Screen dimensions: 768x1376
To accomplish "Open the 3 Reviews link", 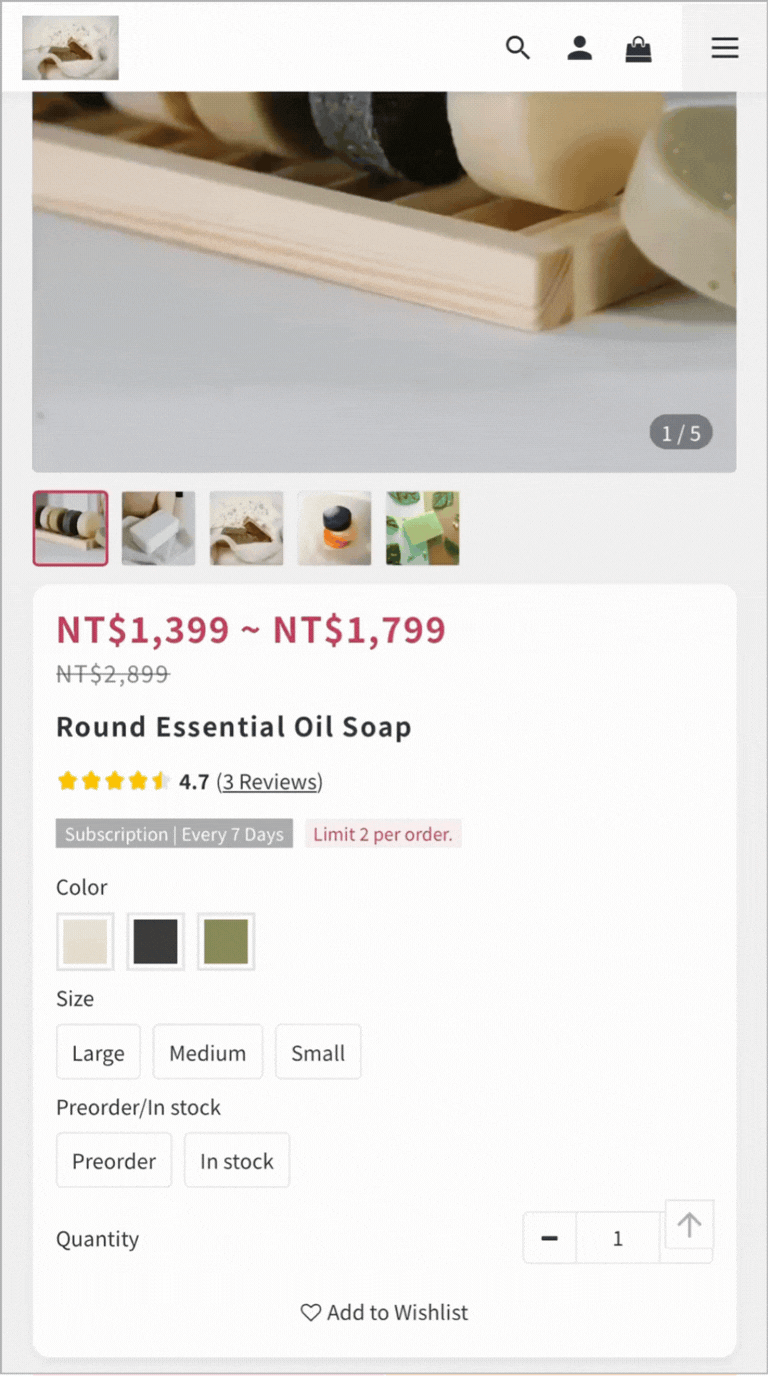I will tap(270, 781).
